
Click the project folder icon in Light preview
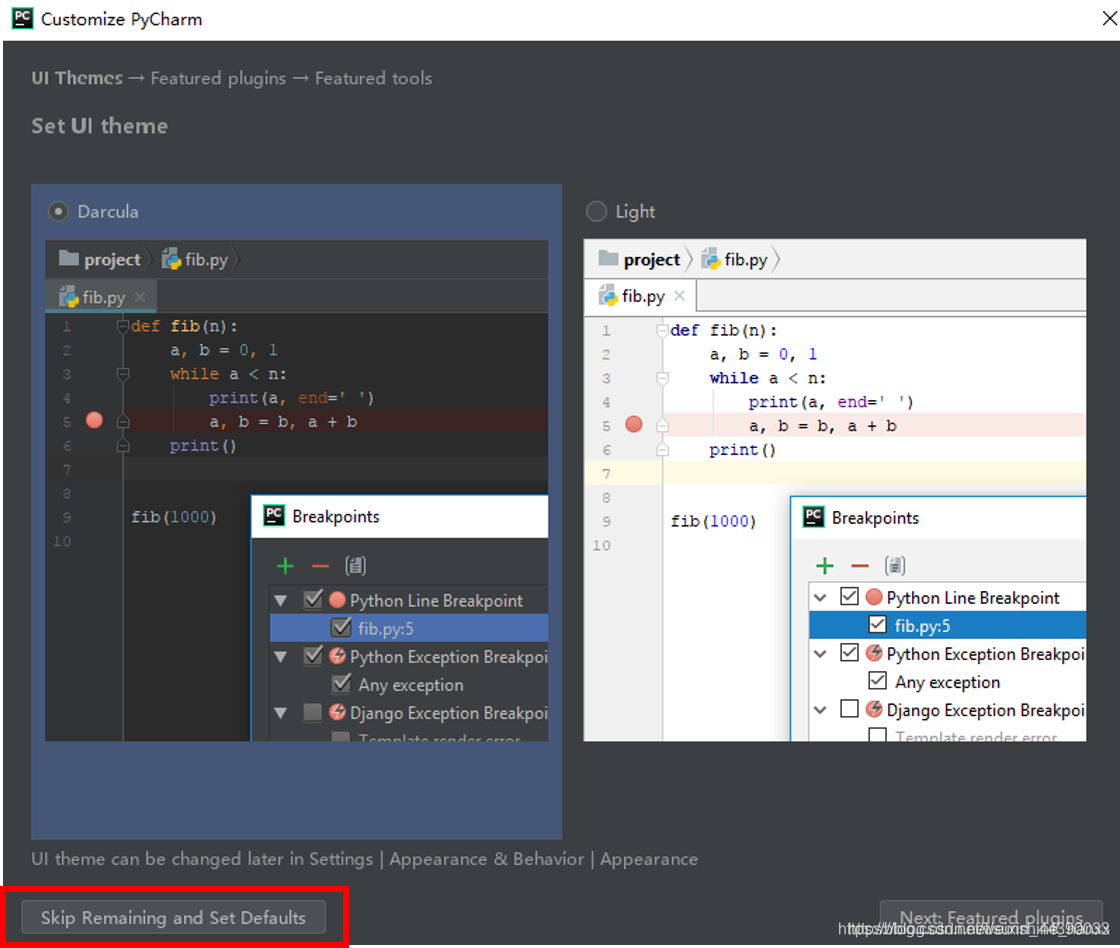tap(608, 258)
